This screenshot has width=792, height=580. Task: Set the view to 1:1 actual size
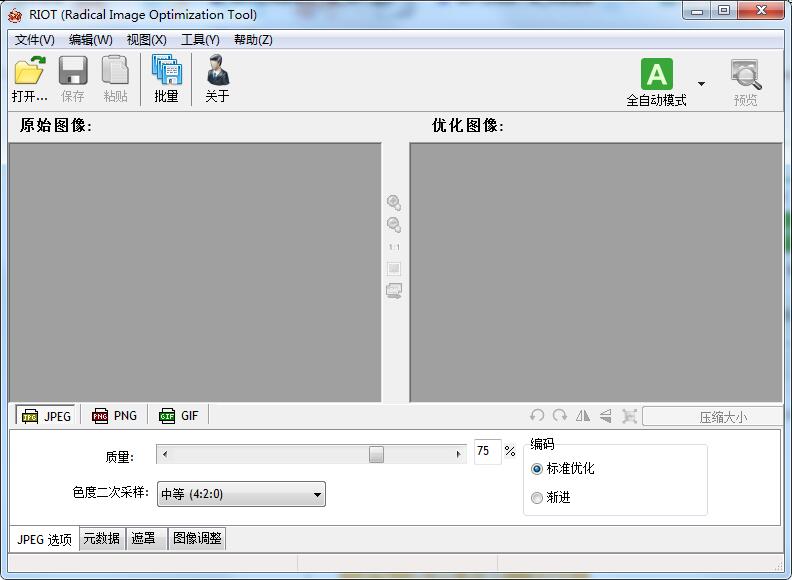tap(394, 247)
